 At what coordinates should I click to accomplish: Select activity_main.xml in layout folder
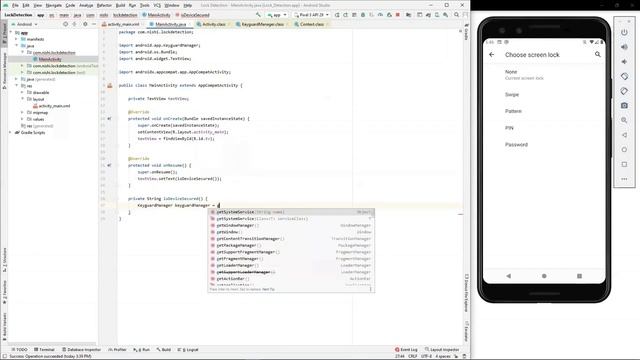click(54, 106)
